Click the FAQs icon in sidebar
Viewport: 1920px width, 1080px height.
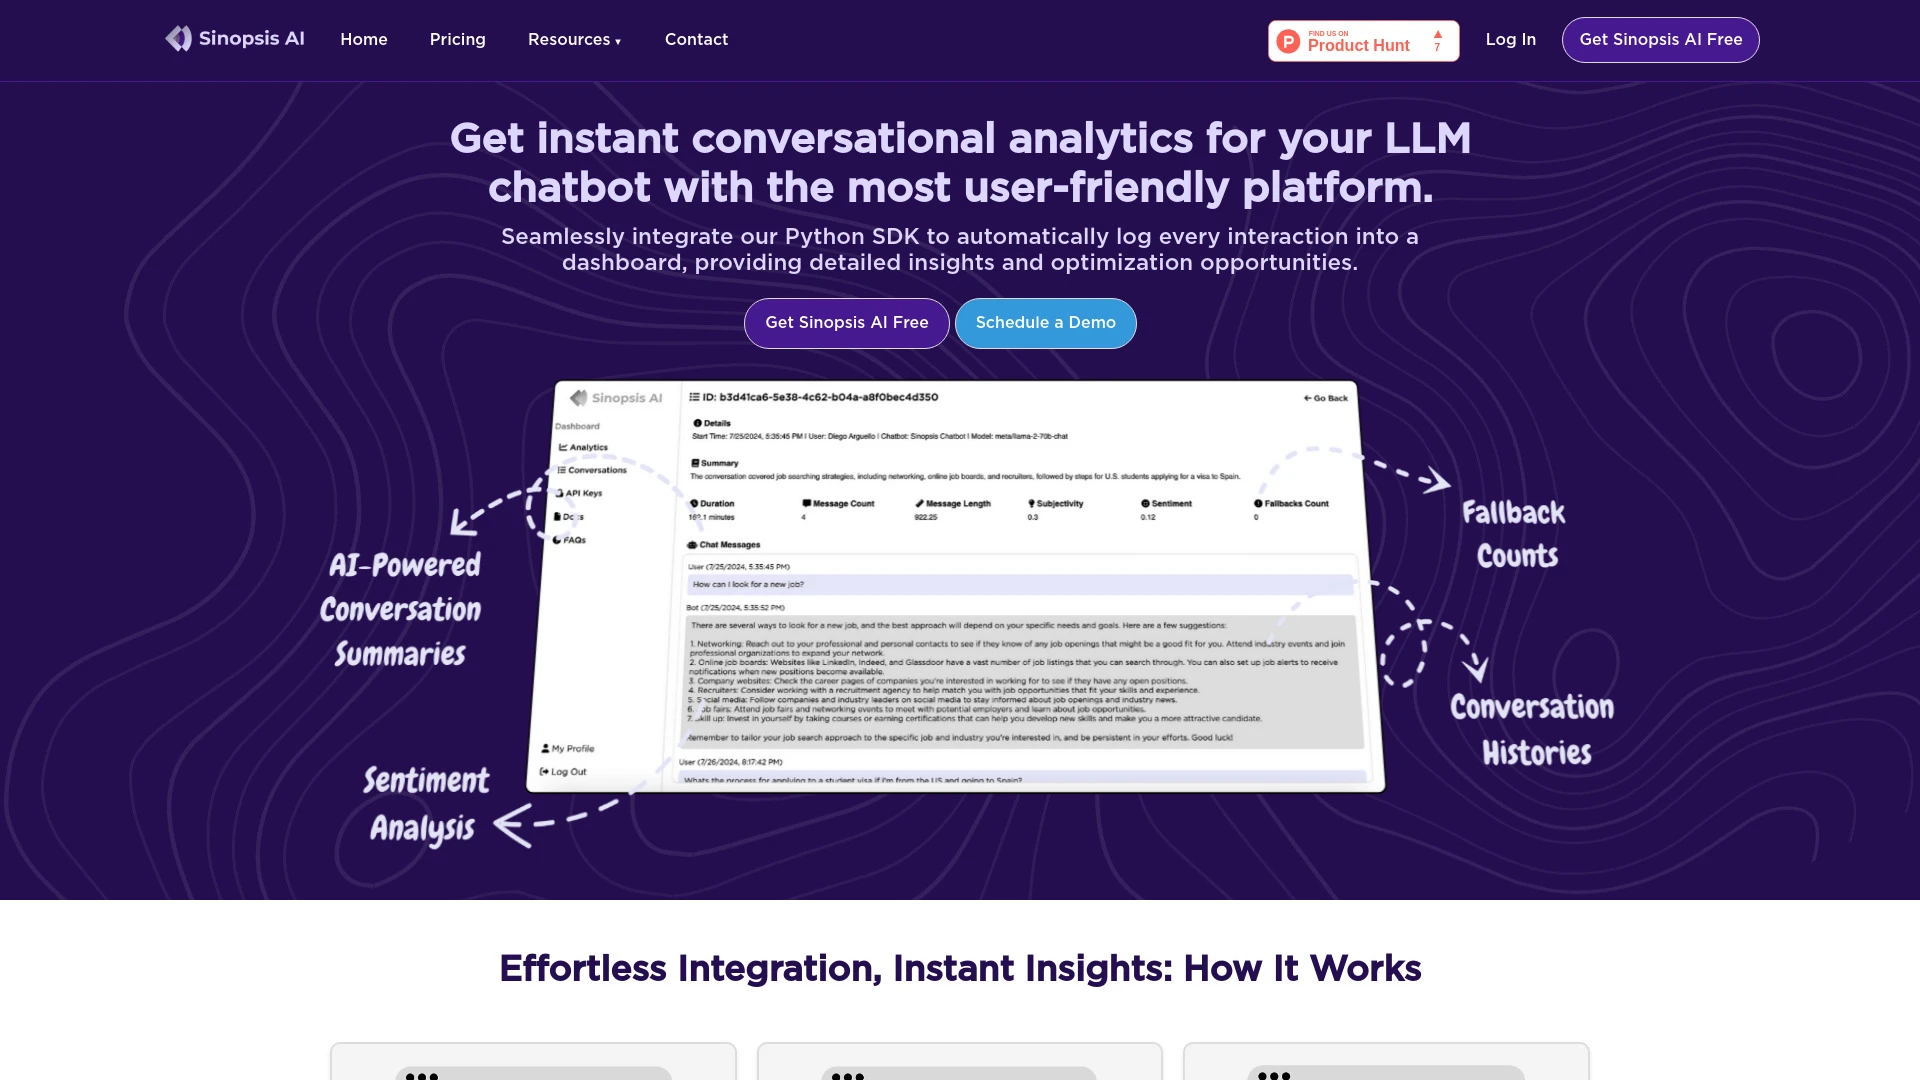(559, 538)
